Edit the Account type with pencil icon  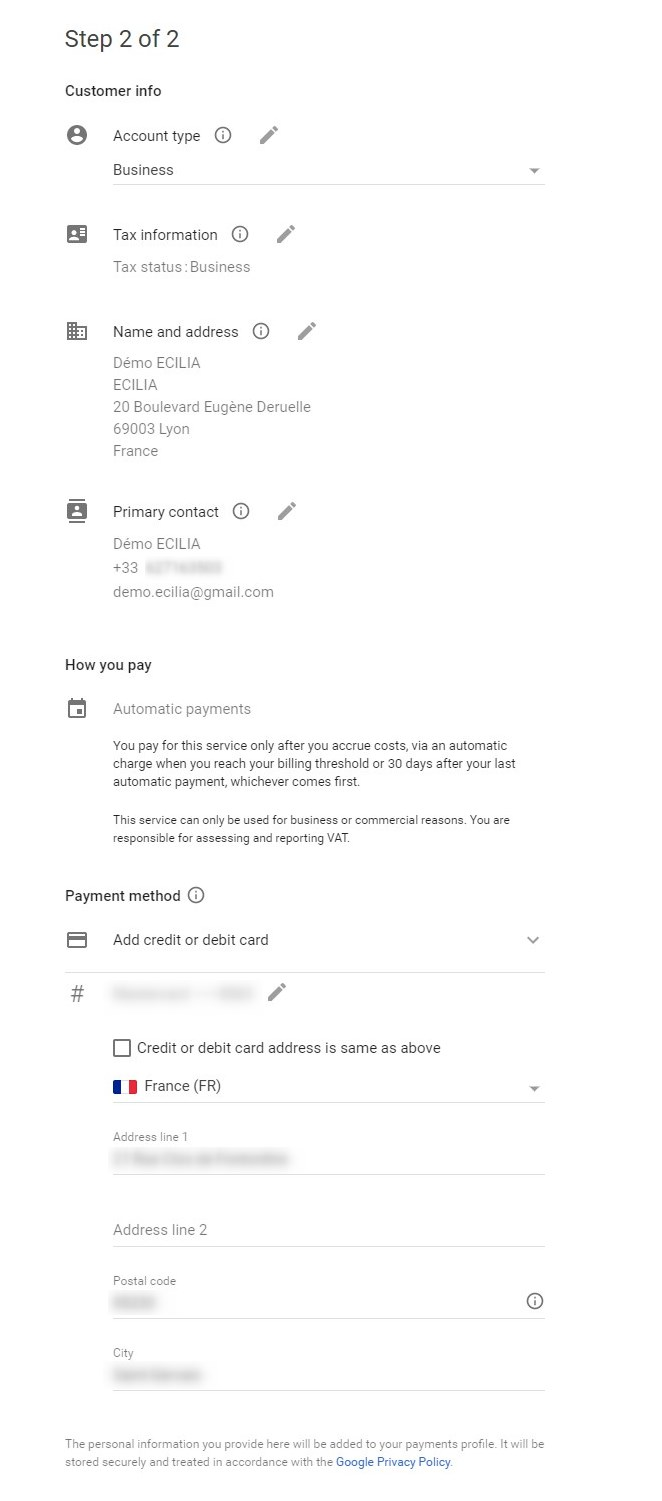(x=269, y=135)
